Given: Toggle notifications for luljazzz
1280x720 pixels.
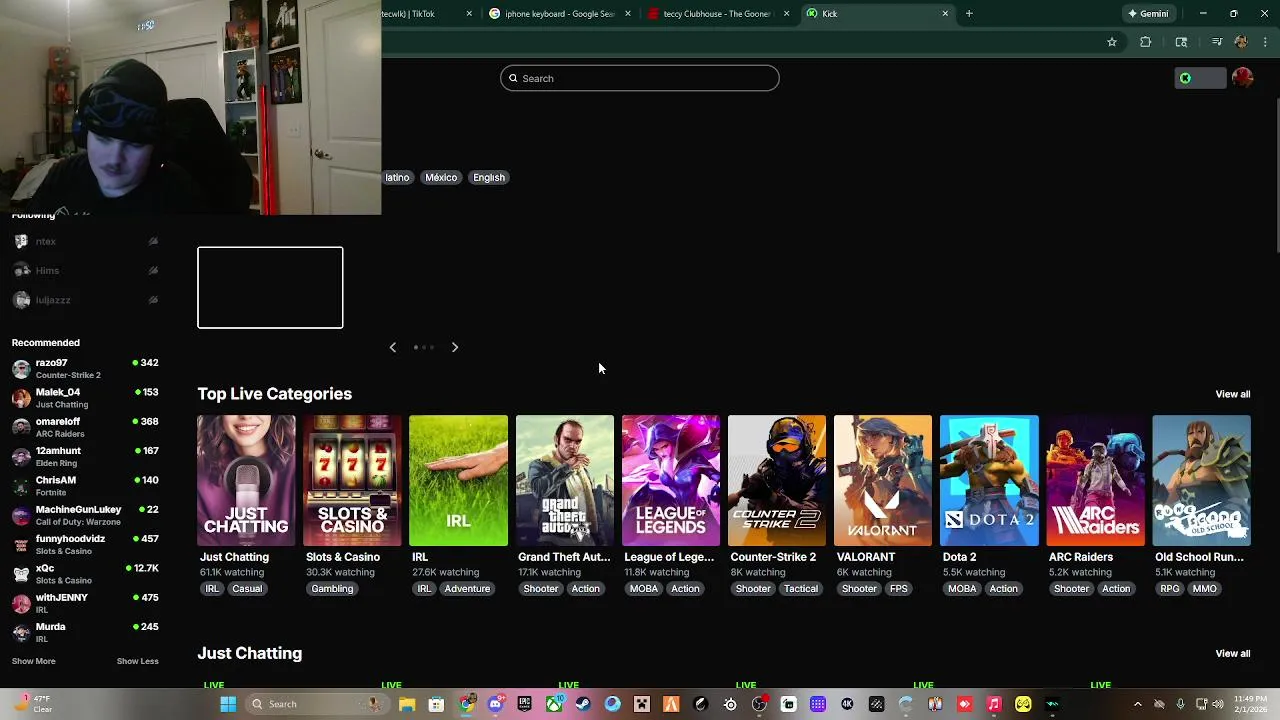Looking at the screenshot, I should pyautogui.click(x=153, y=300).
